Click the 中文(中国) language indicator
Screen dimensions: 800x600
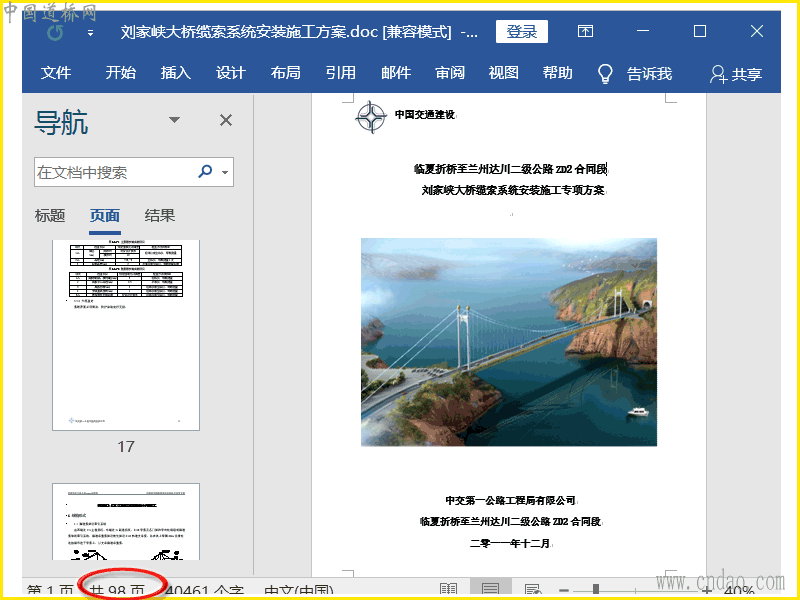299,591
